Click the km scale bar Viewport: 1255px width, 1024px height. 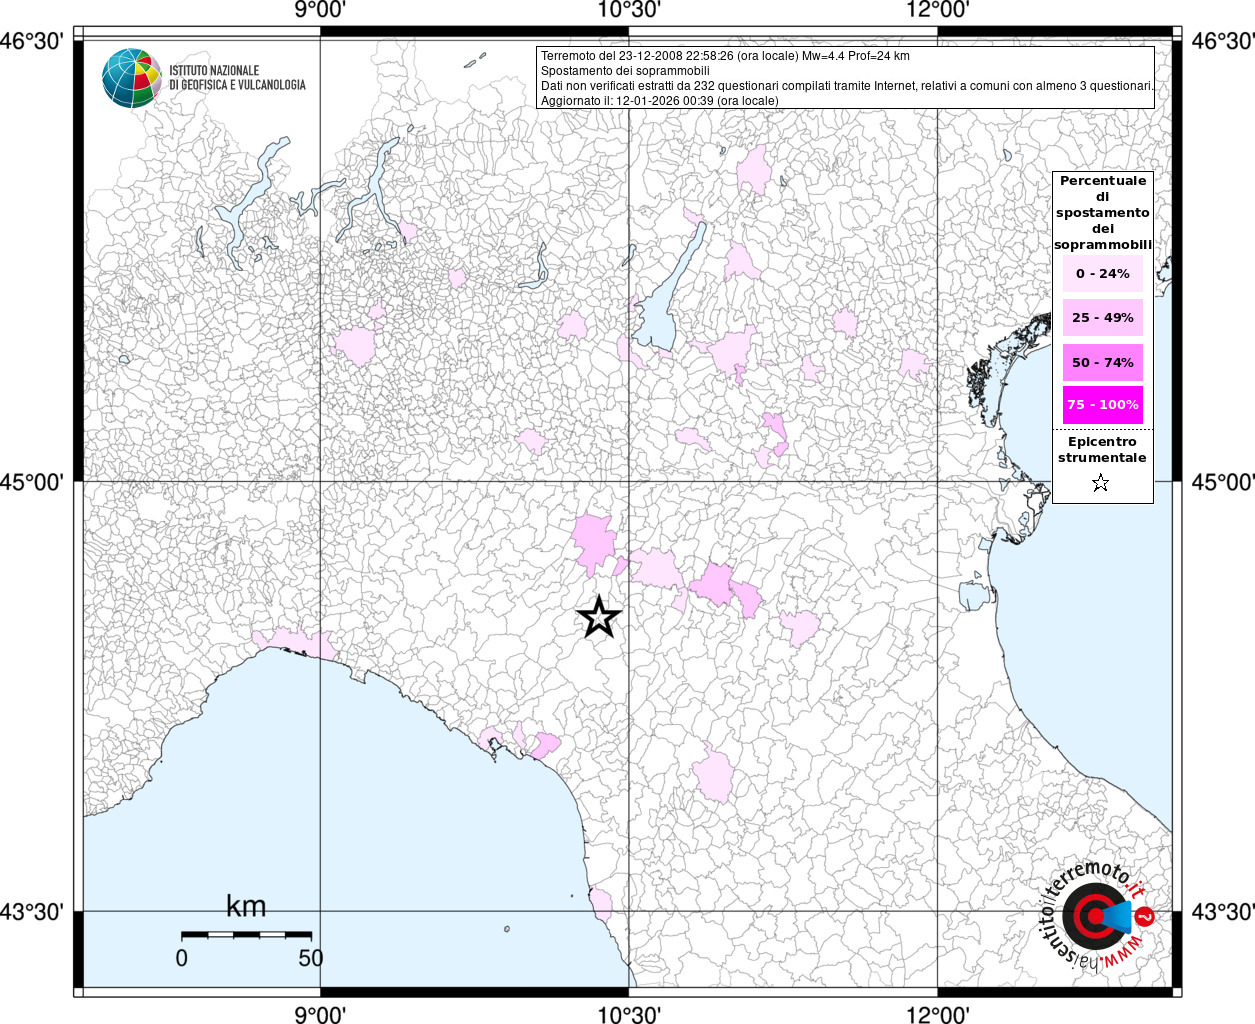click(246, 934)
